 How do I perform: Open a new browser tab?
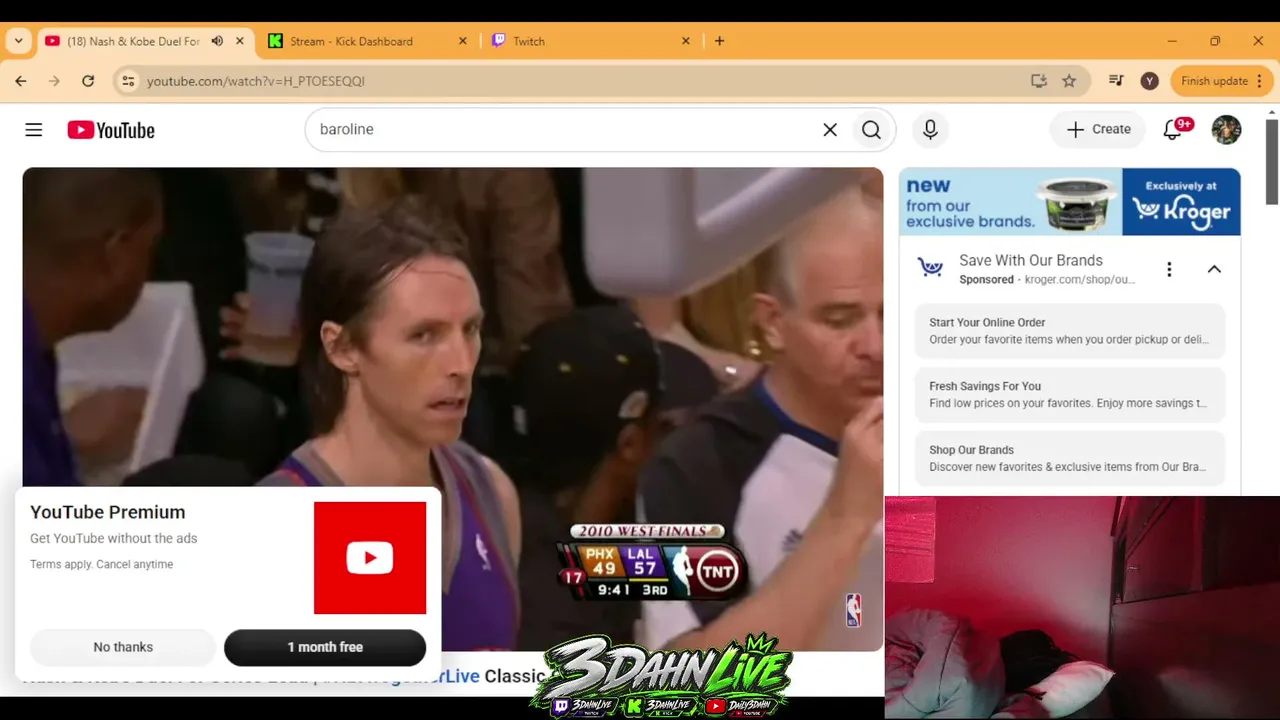point(719,41)
